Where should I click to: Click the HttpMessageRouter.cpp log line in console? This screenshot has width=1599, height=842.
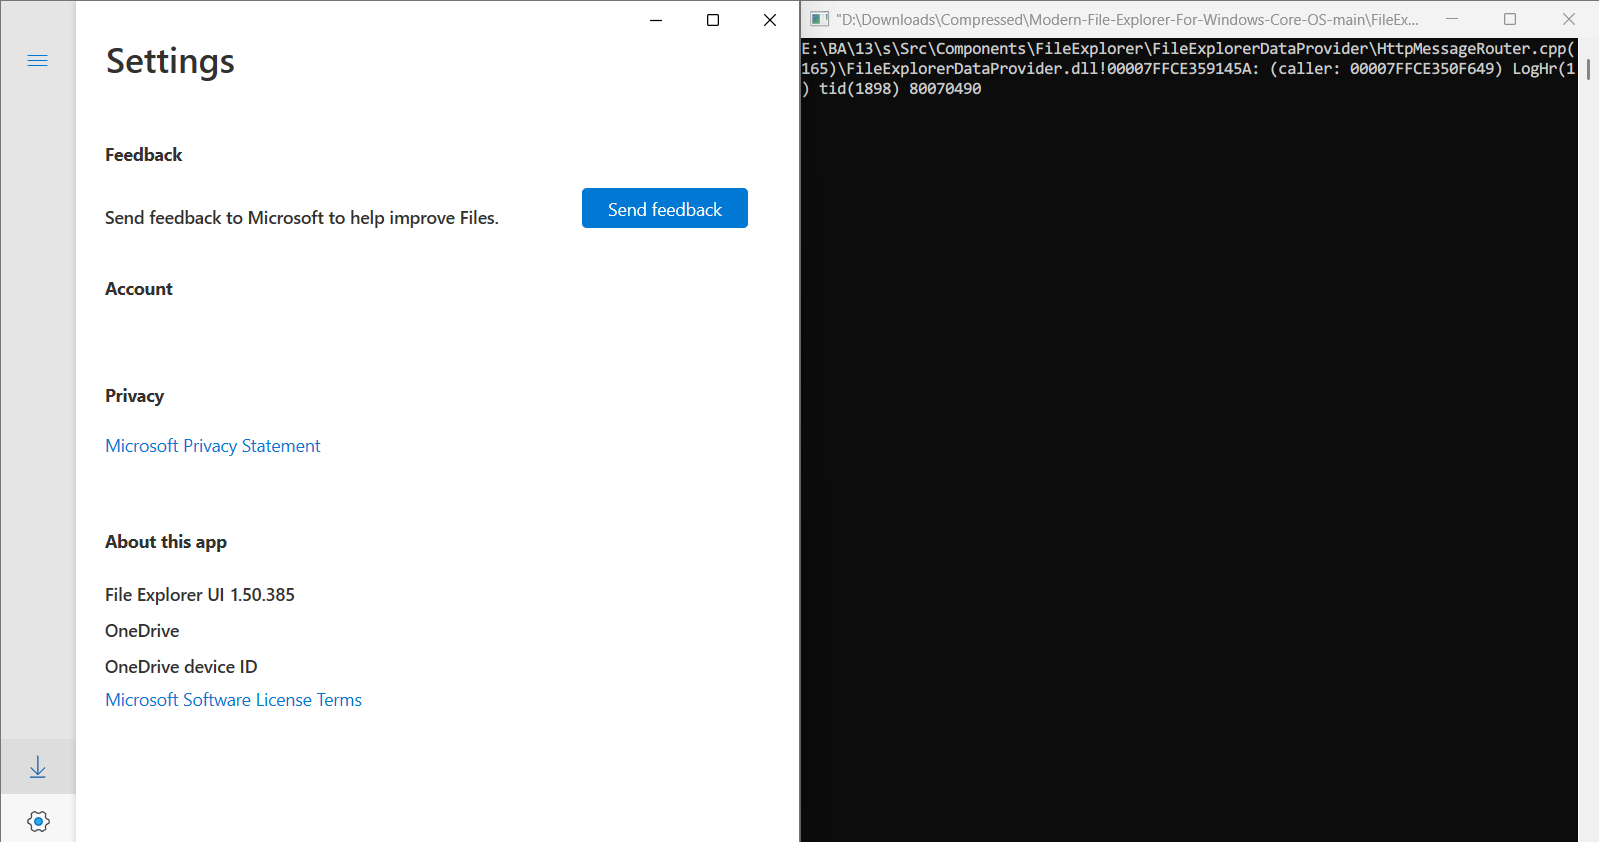[x=1188, y=49]
